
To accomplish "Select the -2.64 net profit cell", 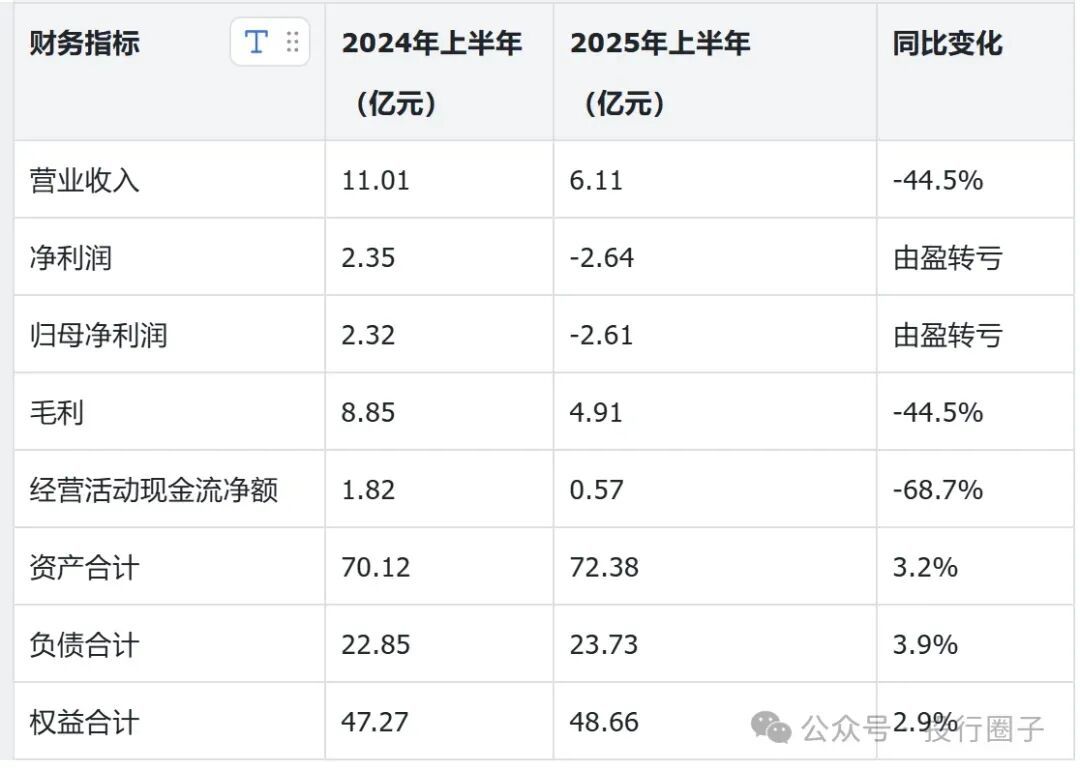I will (602, 258).
